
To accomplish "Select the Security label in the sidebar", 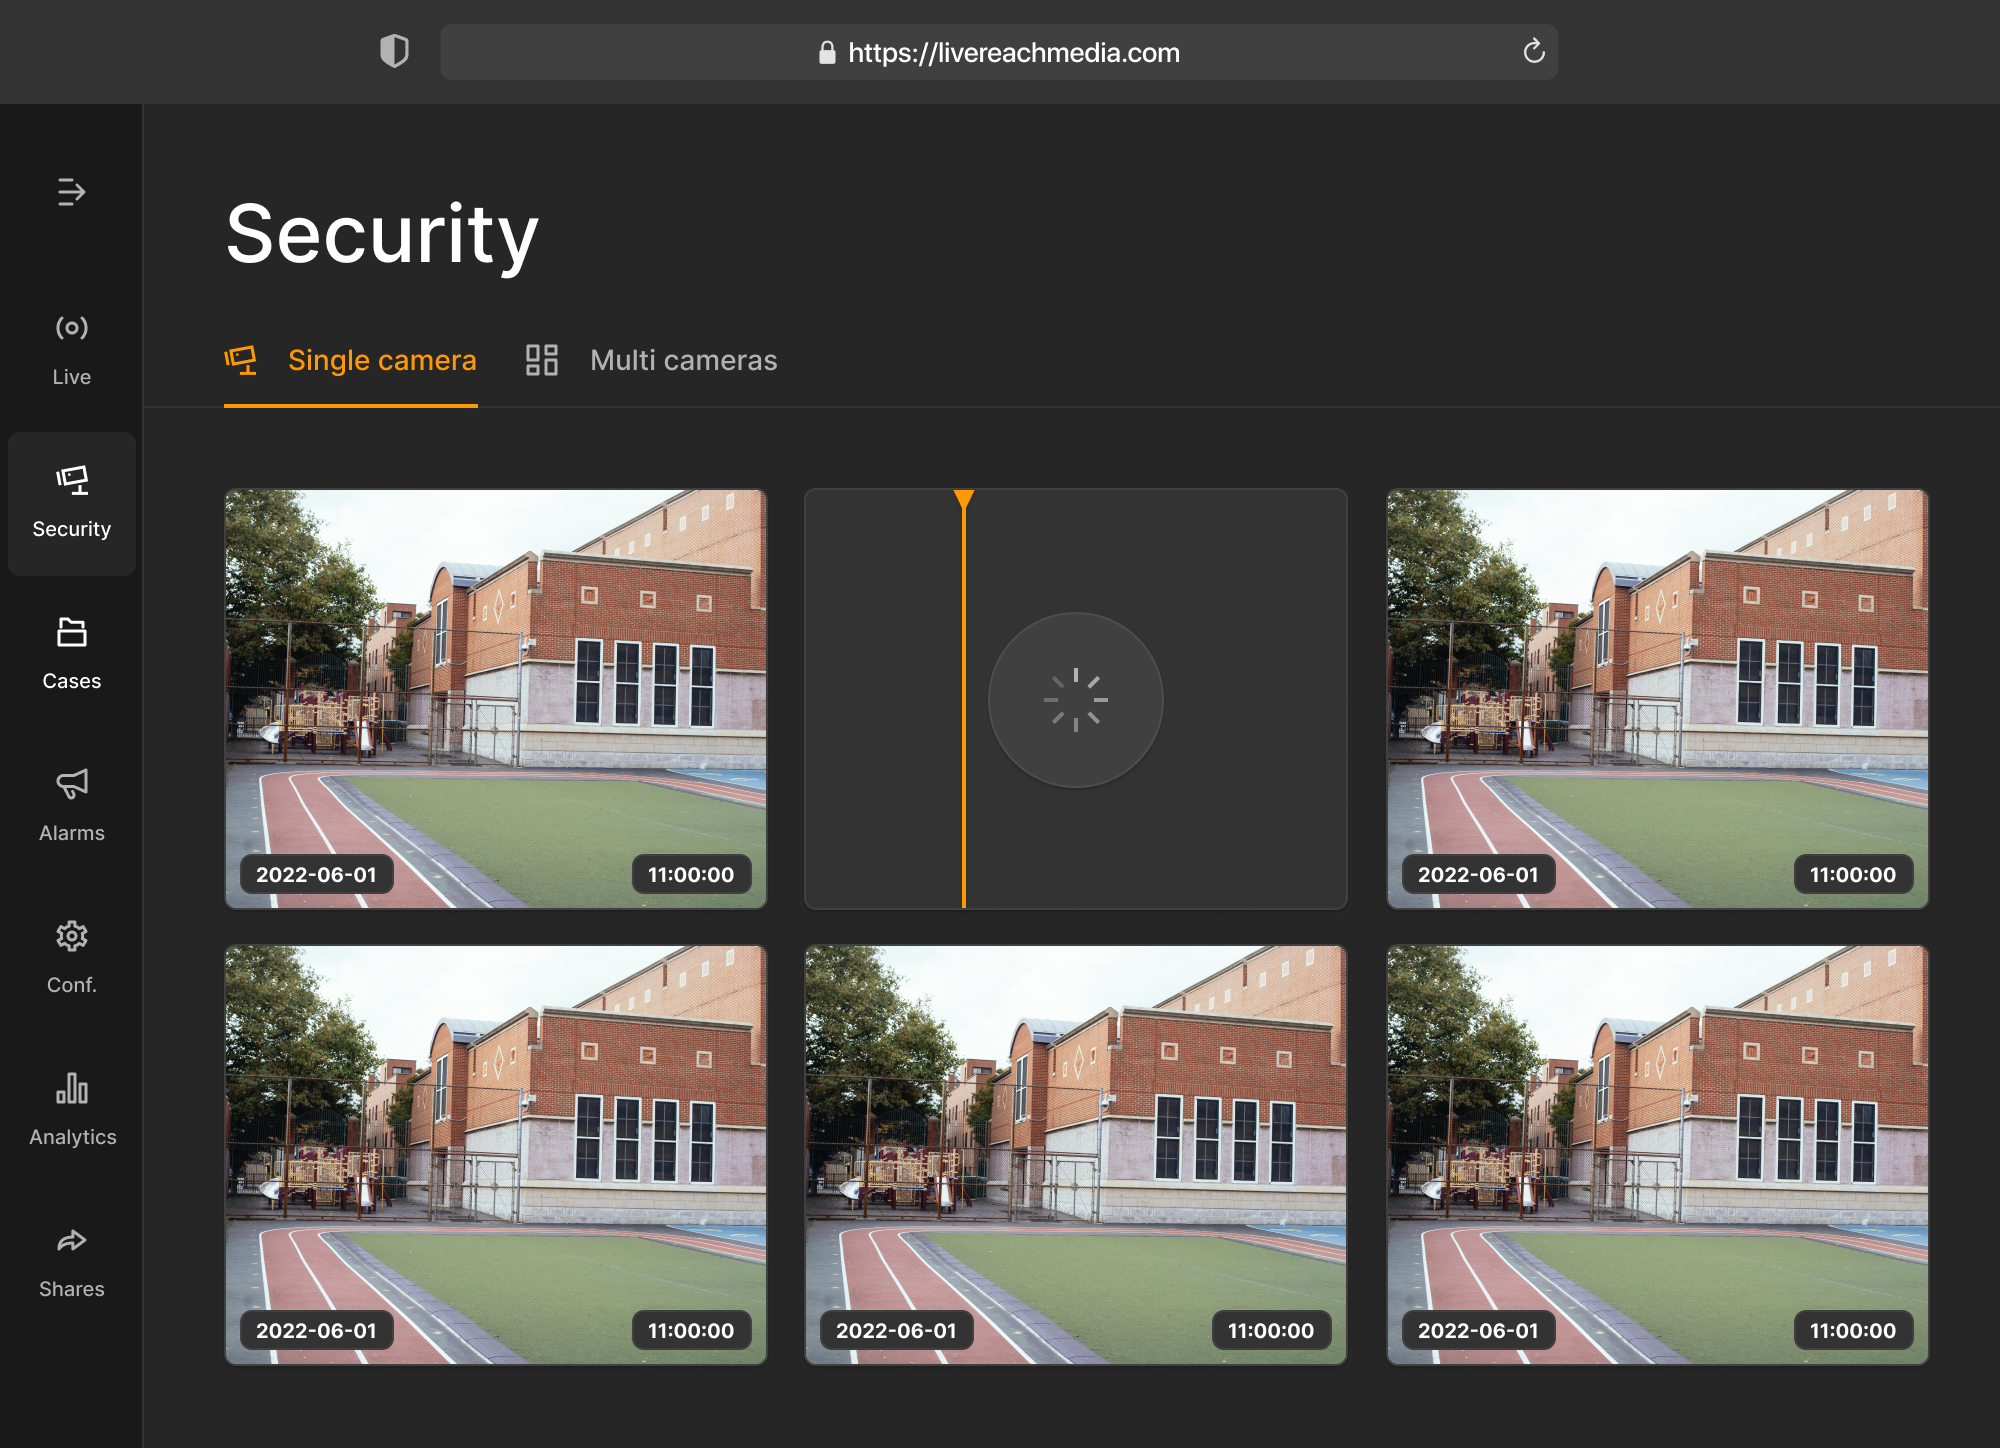I will pyautogui.click(x=71, y=529).
